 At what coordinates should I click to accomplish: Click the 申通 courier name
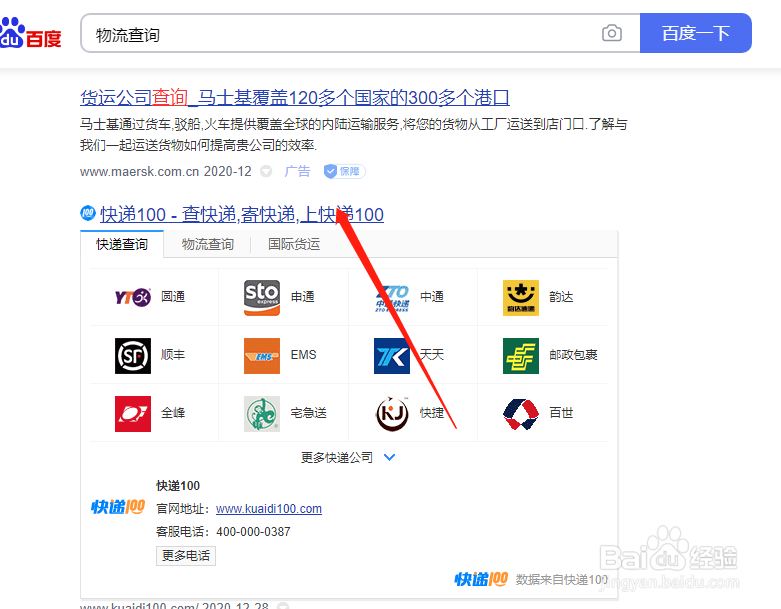click(303, 297)
